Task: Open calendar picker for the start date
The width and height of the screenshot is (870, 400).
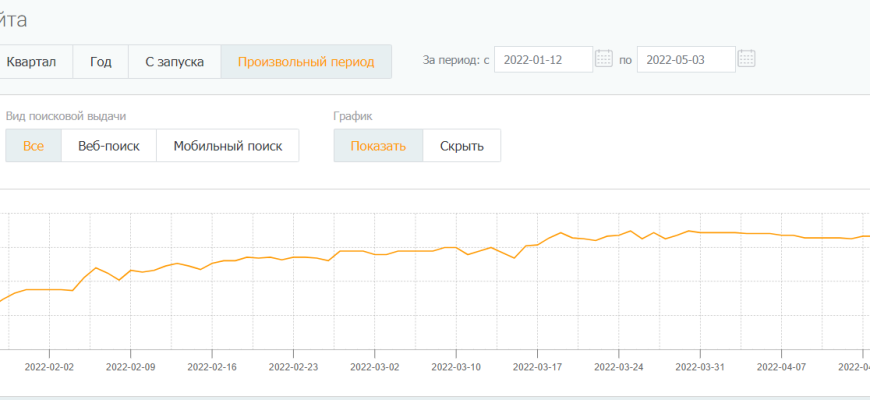Action: pyautogui.click(x=603, y=59)
